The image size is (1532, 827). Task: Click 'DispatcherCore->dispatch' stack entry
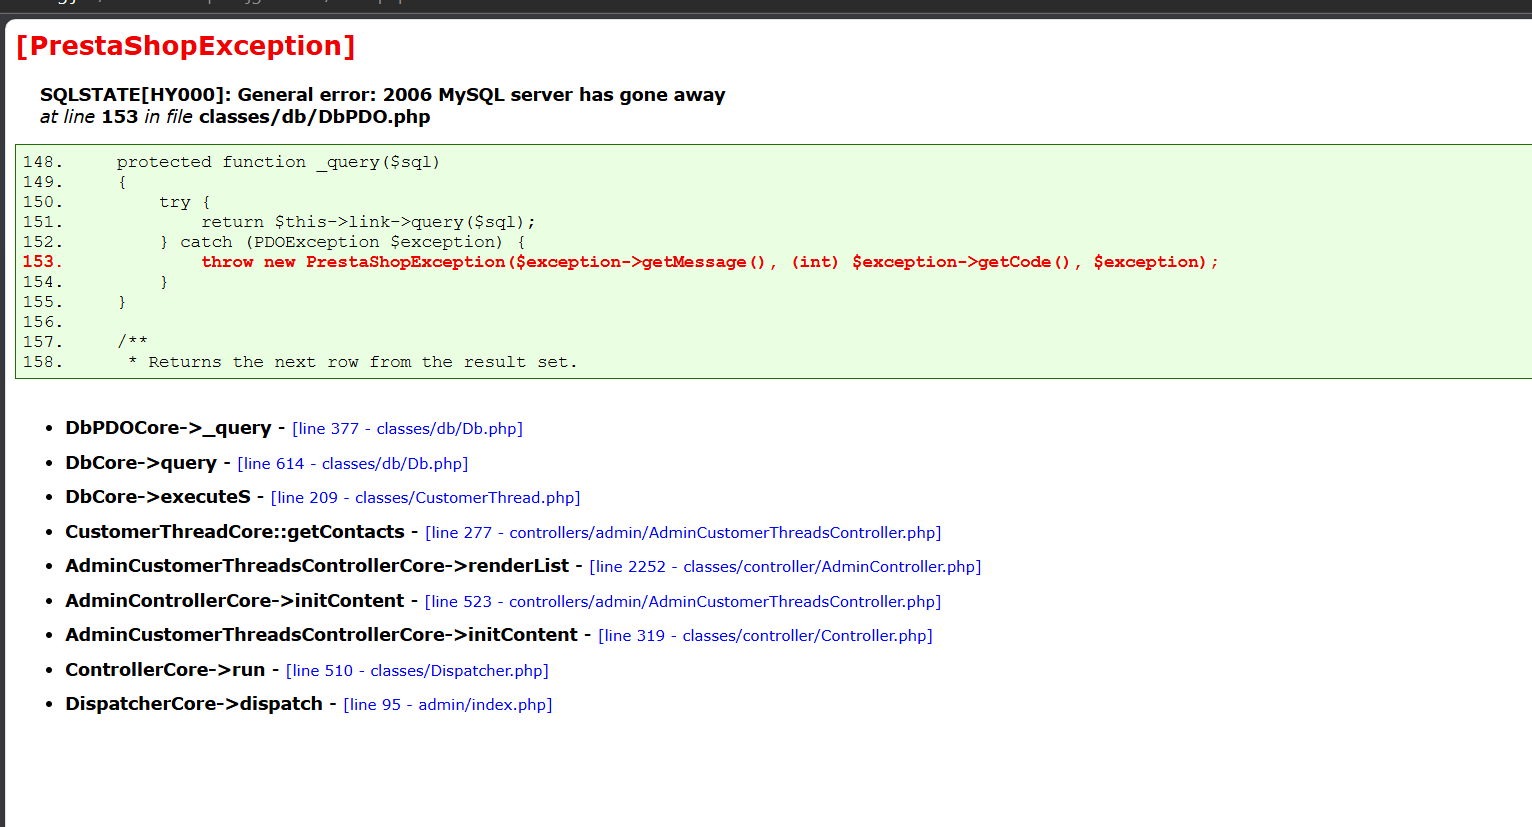pyautogui.click(x=194, y=704)
